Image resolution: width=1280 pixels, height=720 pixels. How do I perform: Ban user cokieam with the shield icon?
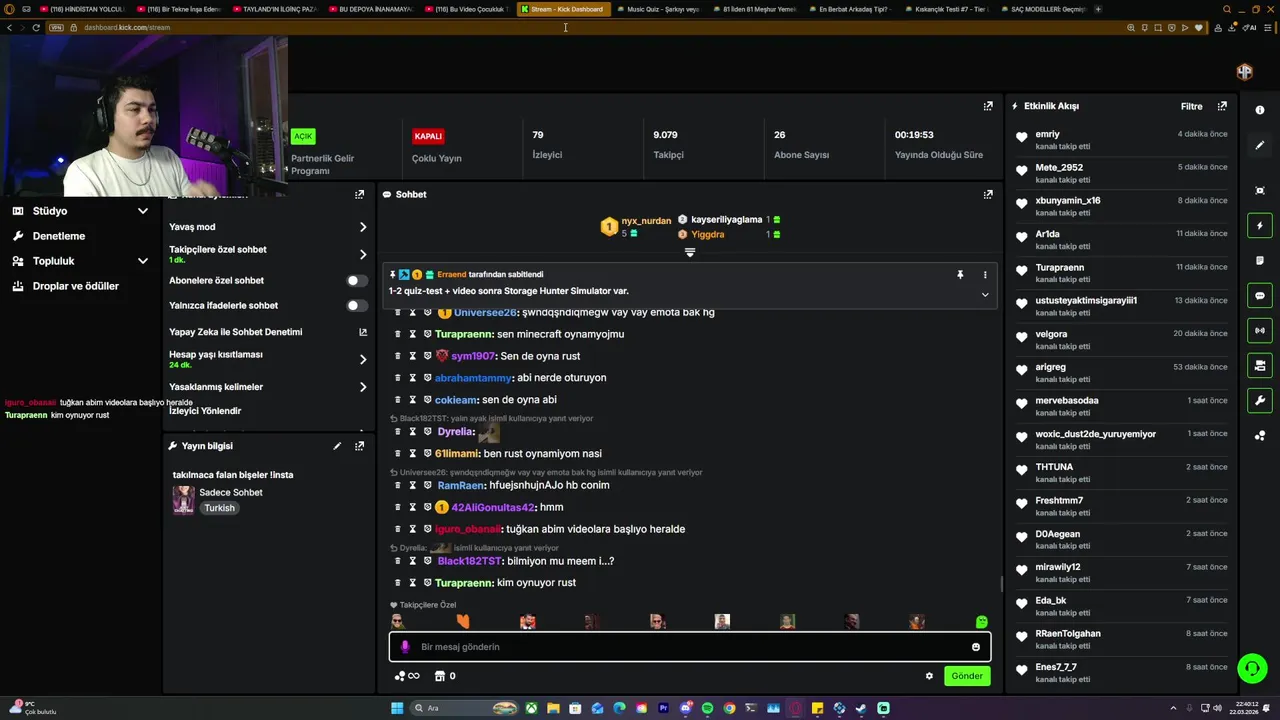pos(427,400)
